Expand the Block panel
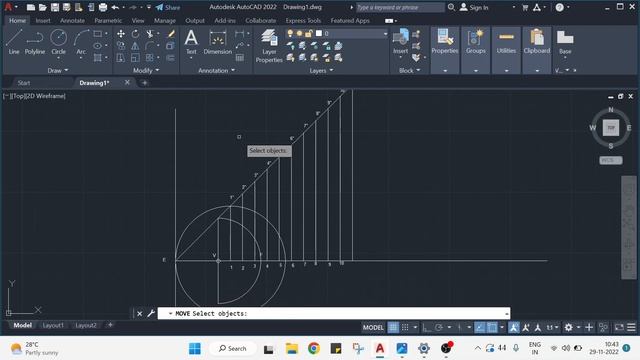The image size is (640, 360). click(x=409, y=71)
